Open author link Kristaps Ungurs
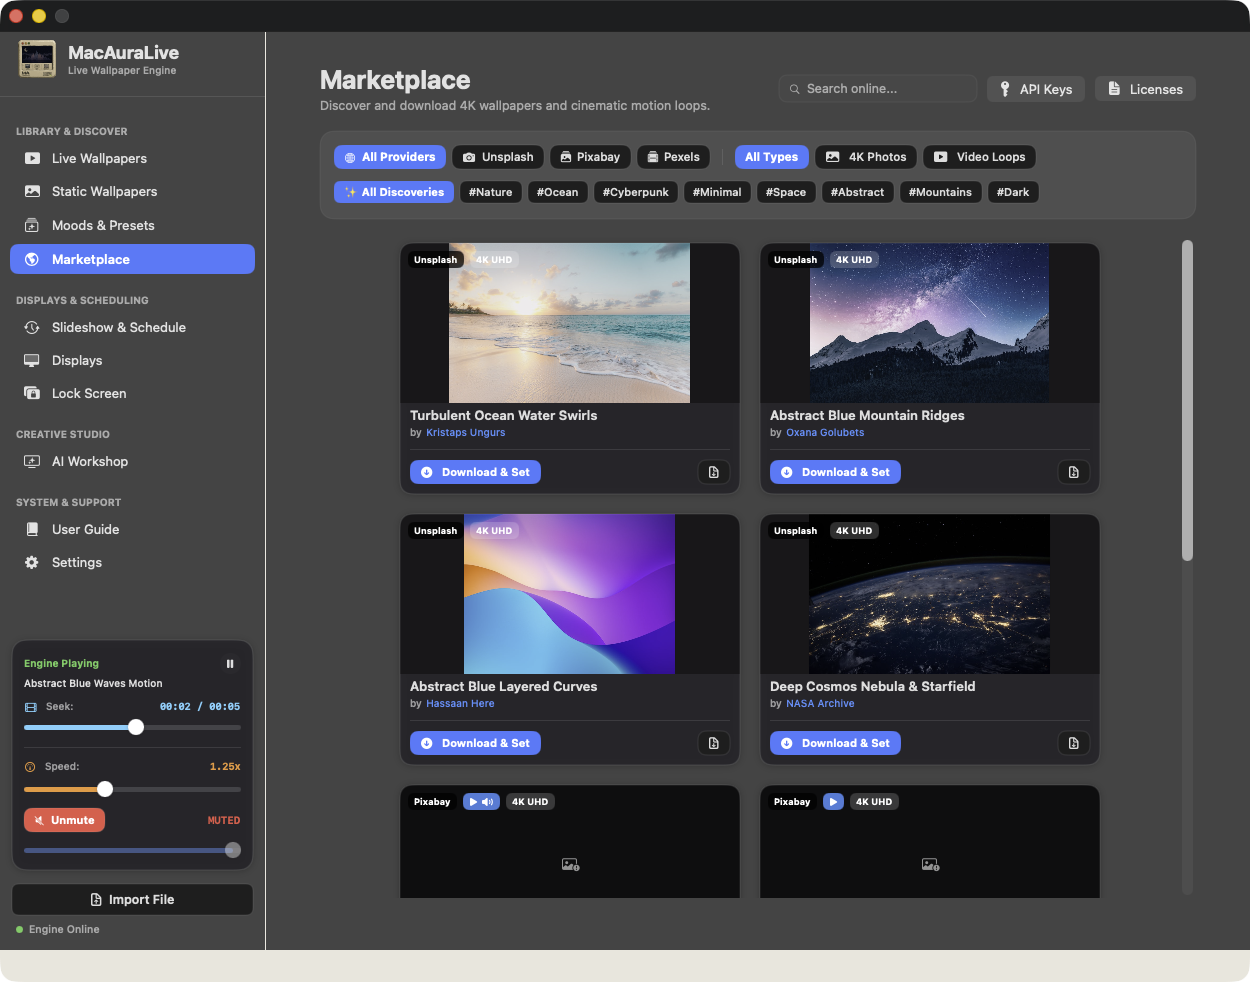1250x982 pixels. pos(465,433)
